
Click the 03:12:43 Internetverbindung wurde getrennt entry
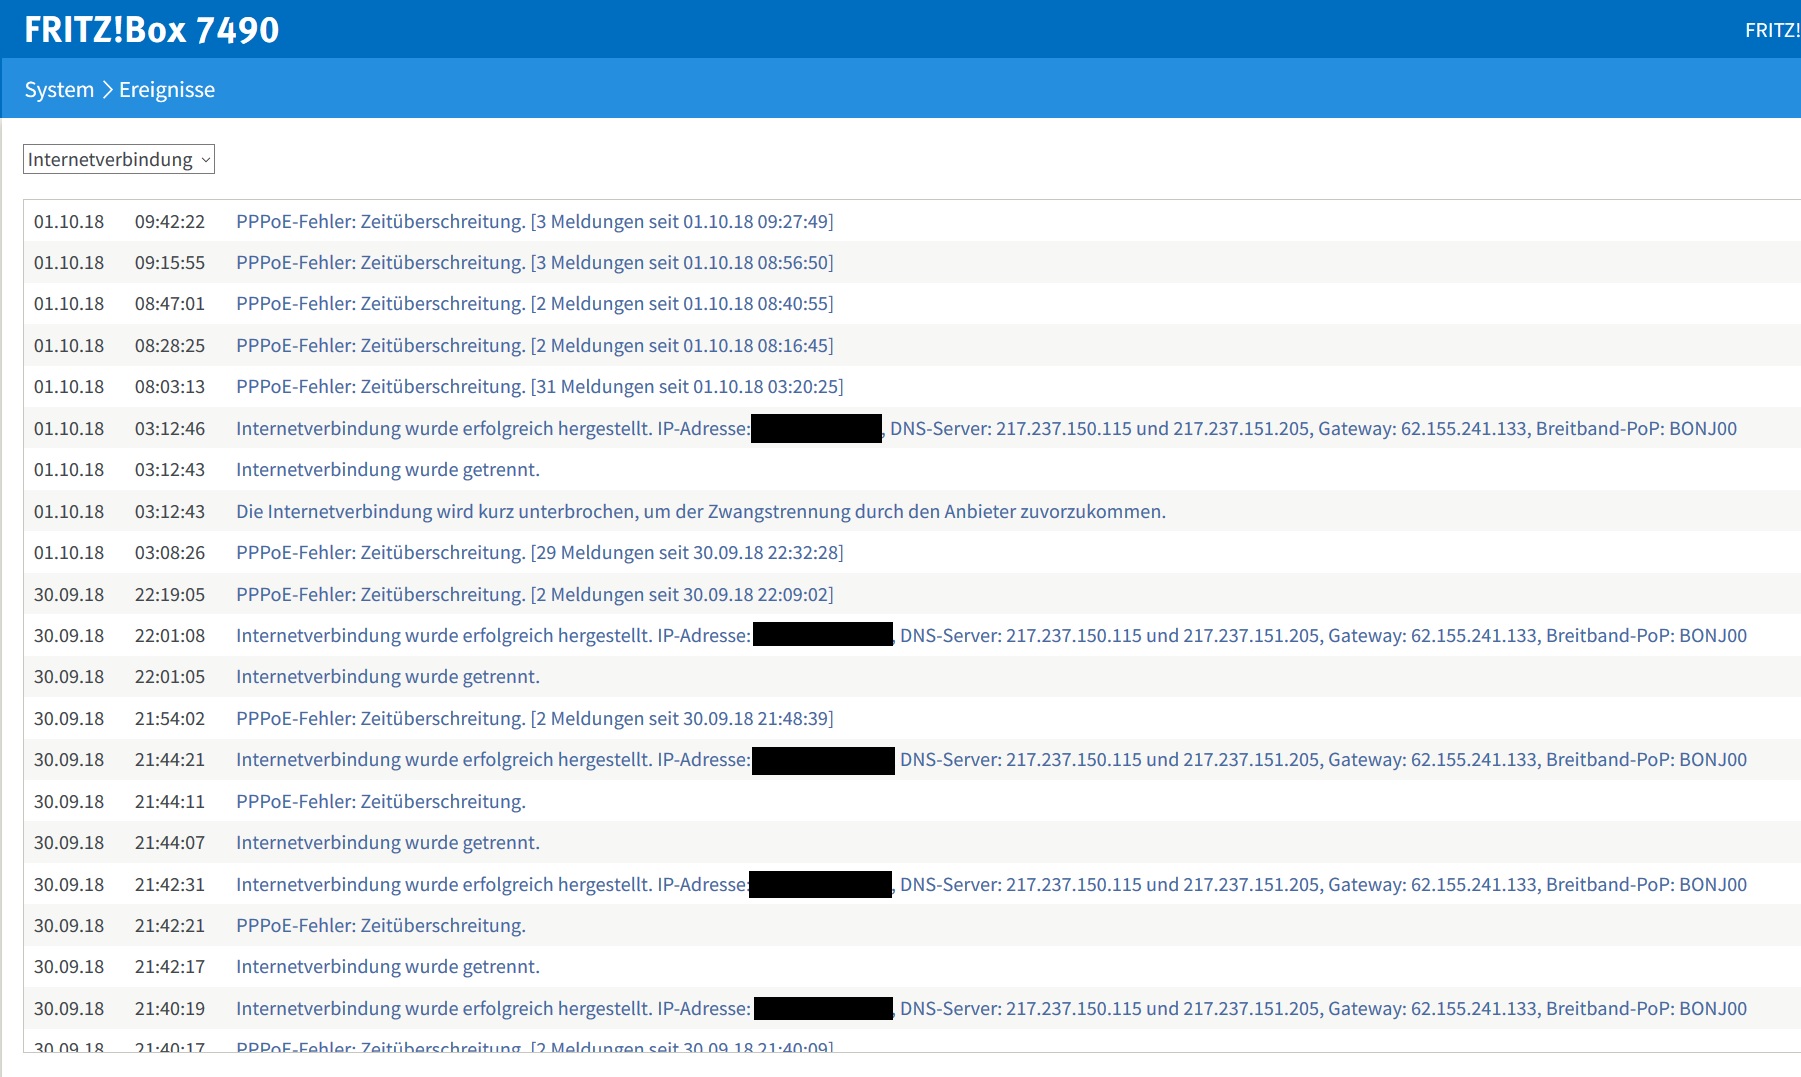pyautogui.click(x=387, y=470)
